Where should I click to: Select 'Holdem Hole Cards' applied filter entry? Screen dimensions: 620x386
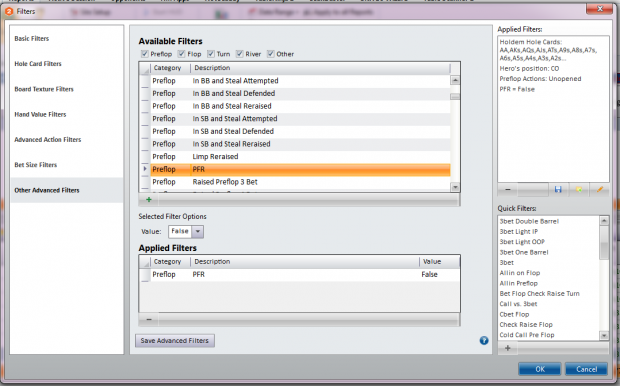549,50
